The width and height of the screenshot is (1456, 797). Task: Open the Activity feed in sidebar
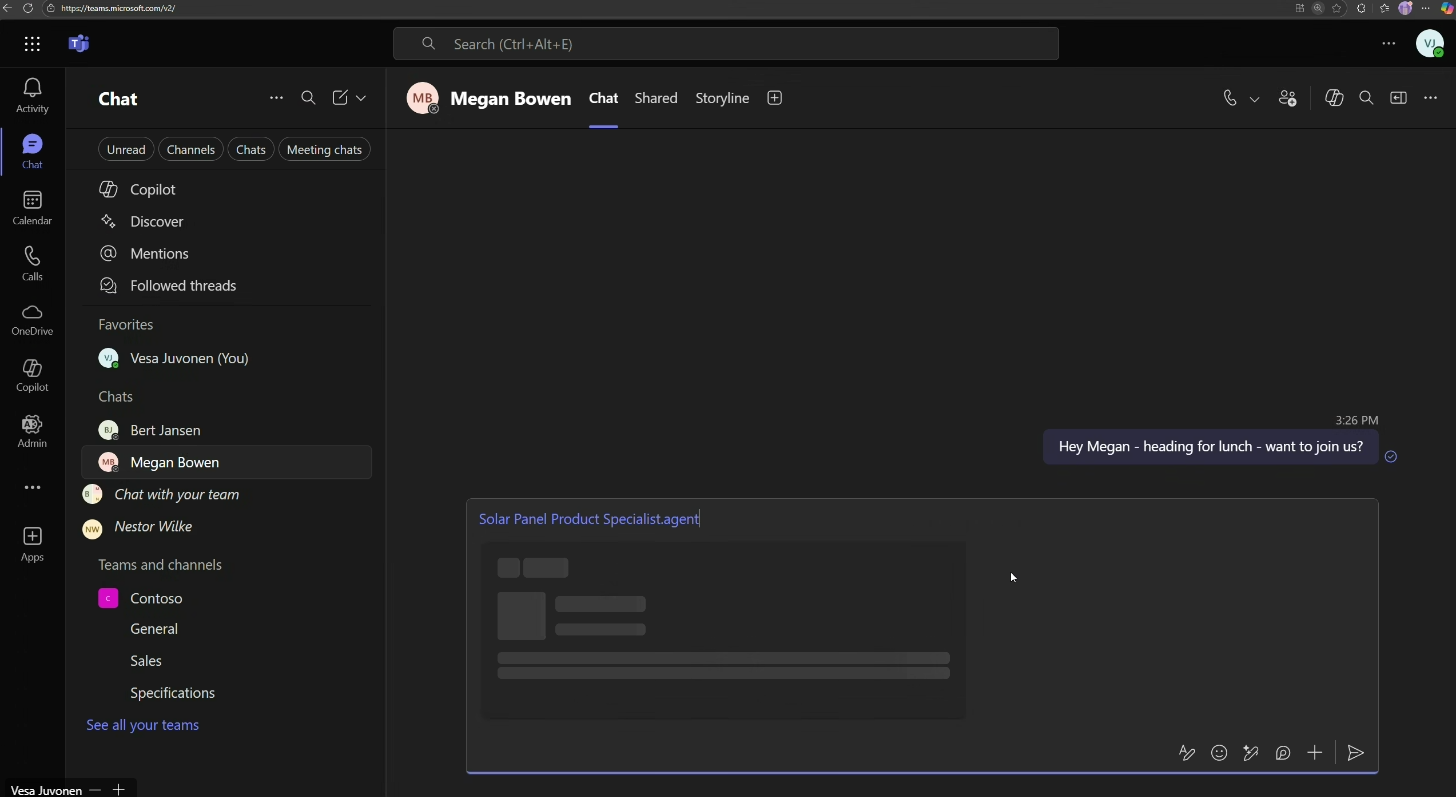point(32,96)
